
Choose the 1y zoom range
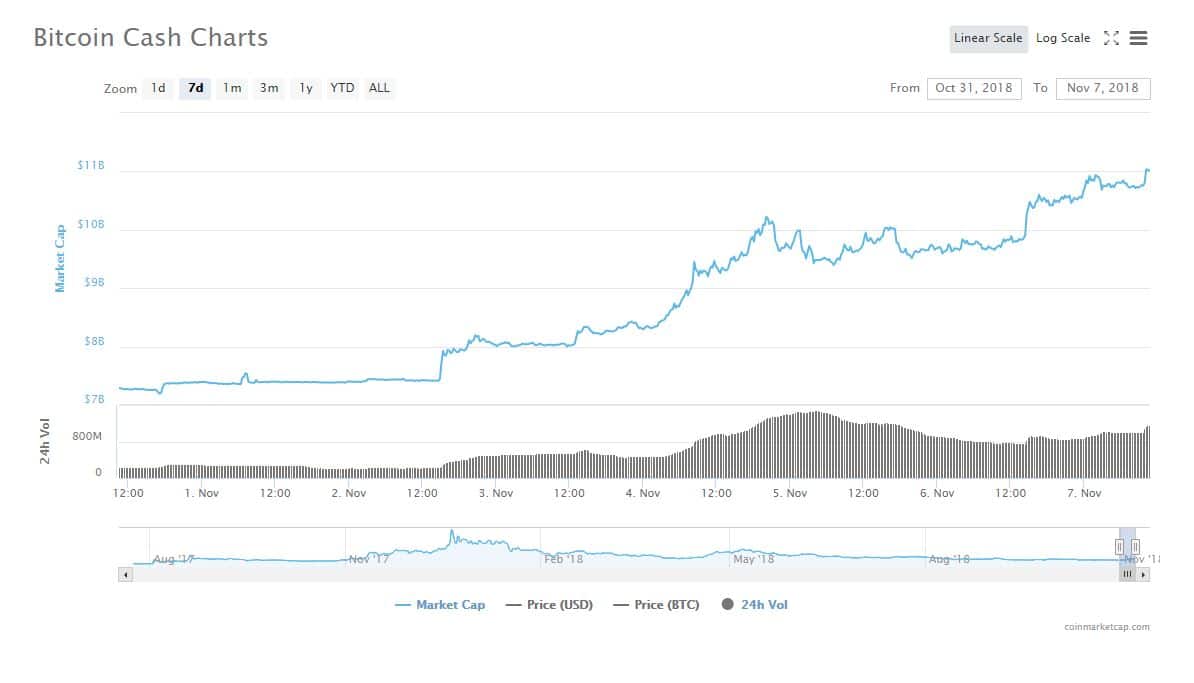tap(306, 88)
